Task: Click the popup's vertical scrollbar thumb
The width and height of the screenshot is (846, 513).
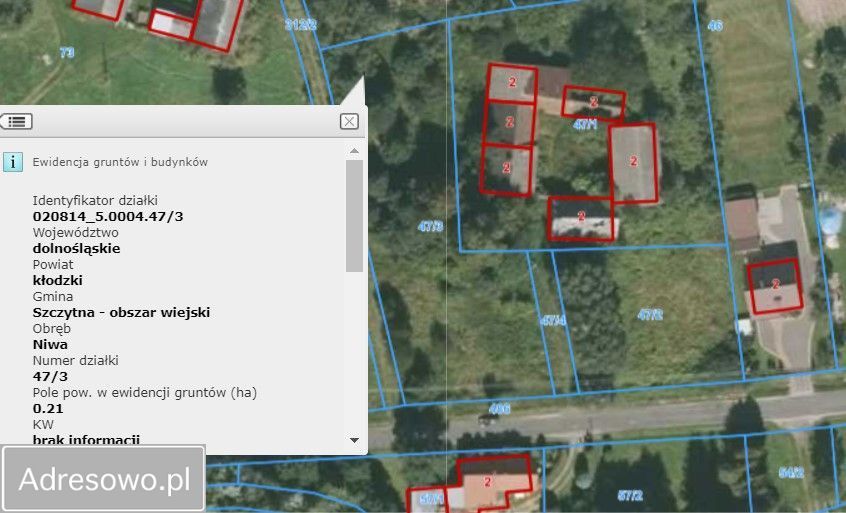Action: 354,214
